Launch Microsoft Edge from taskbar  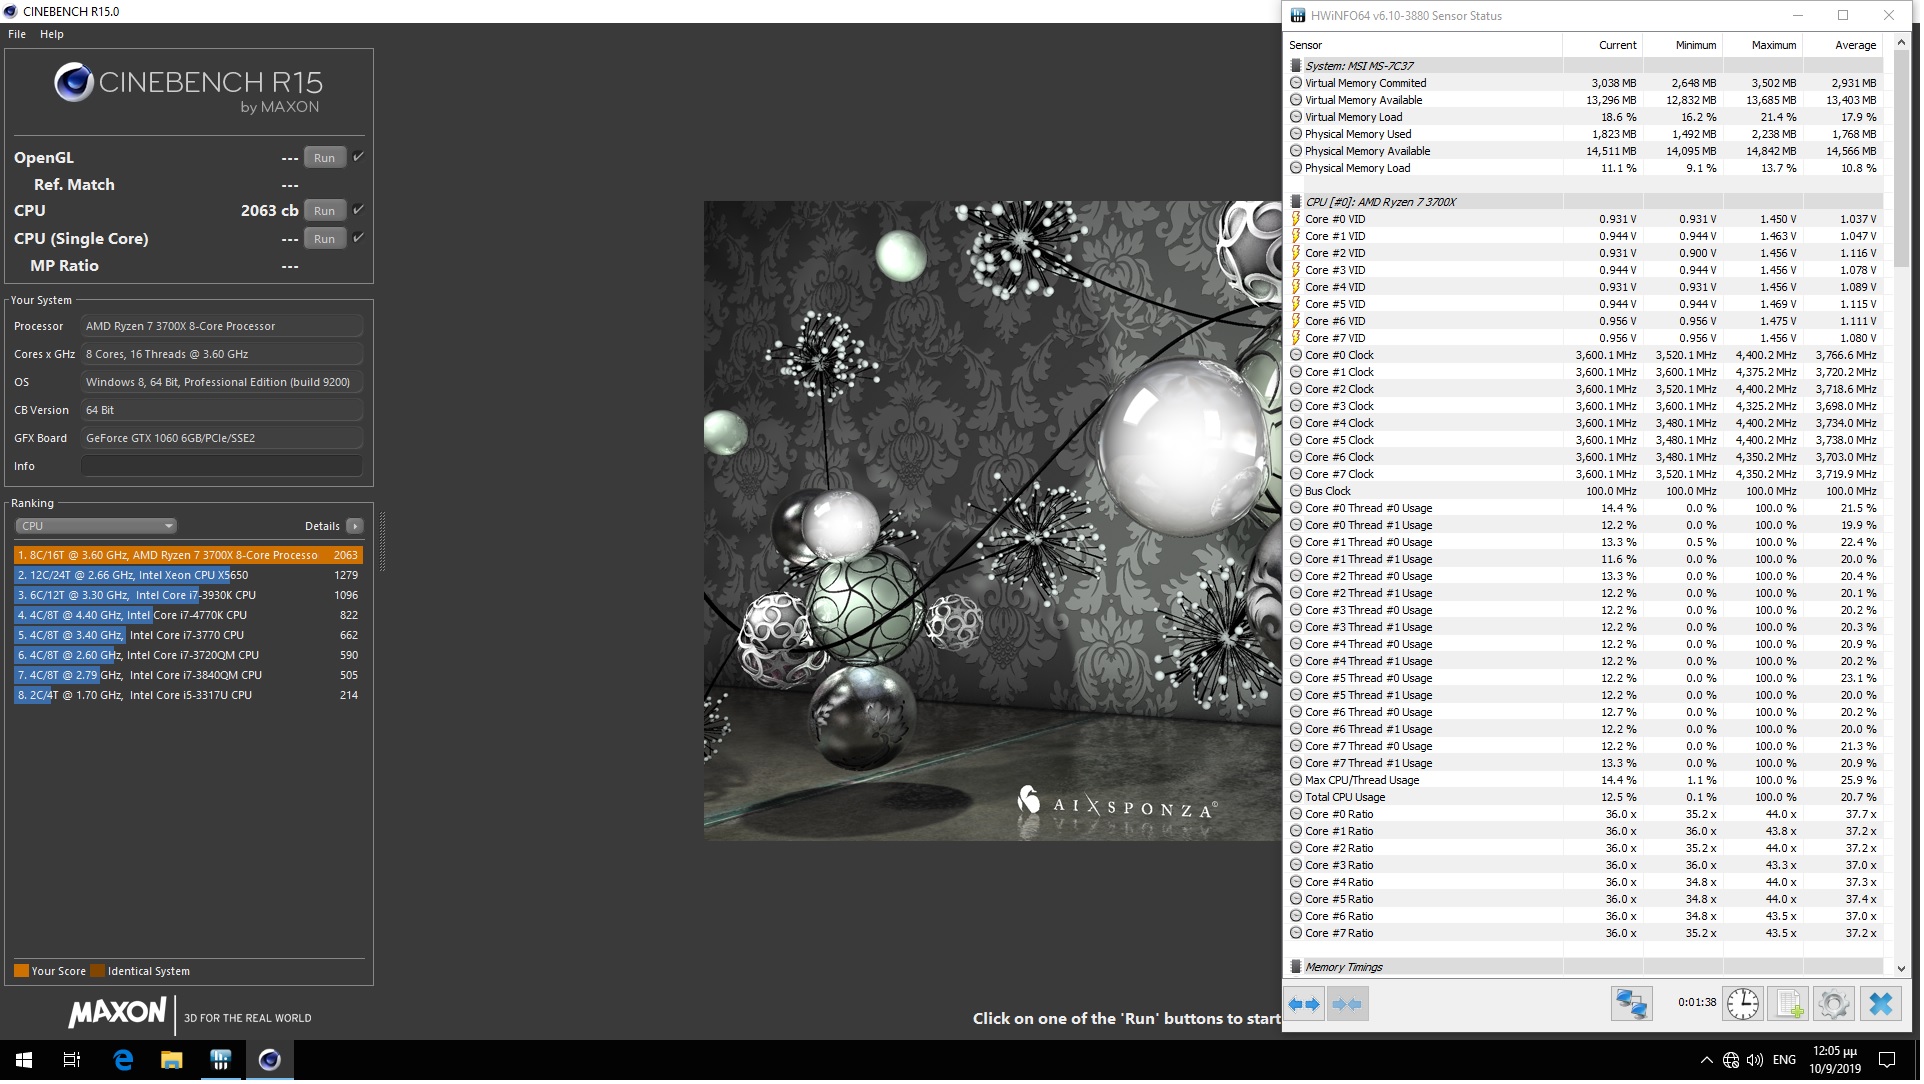click(x=124, y=1062)
